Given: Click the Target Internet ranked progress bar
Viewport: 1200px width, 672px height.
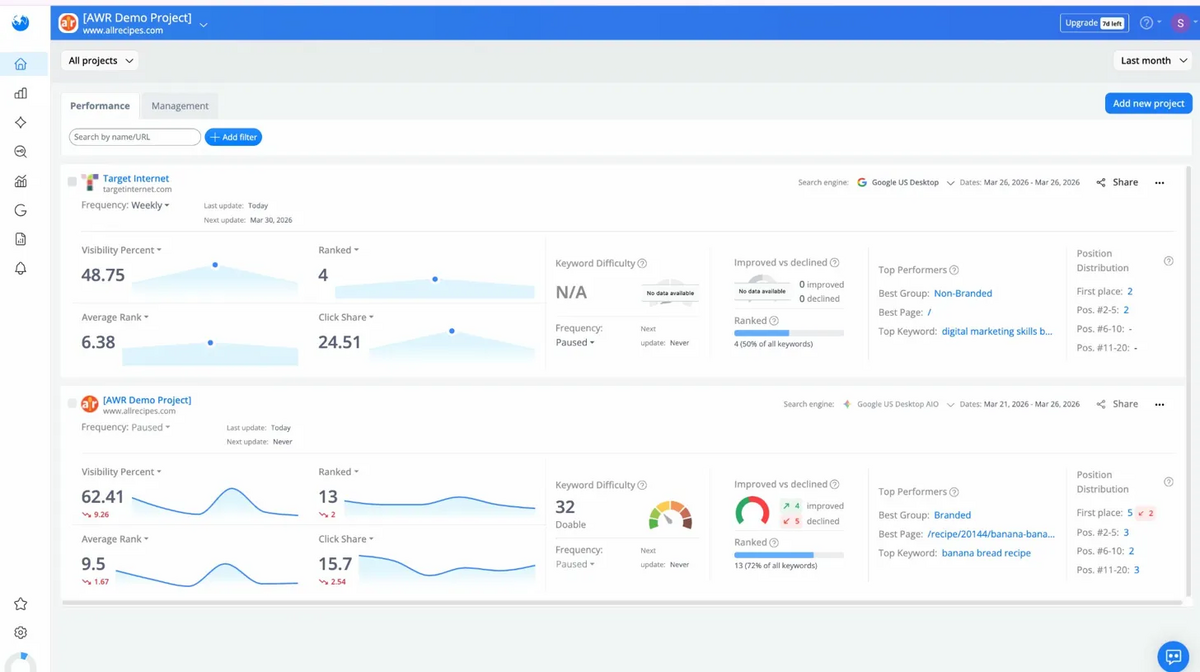Looking at the screenshot, I should point(788,333).
